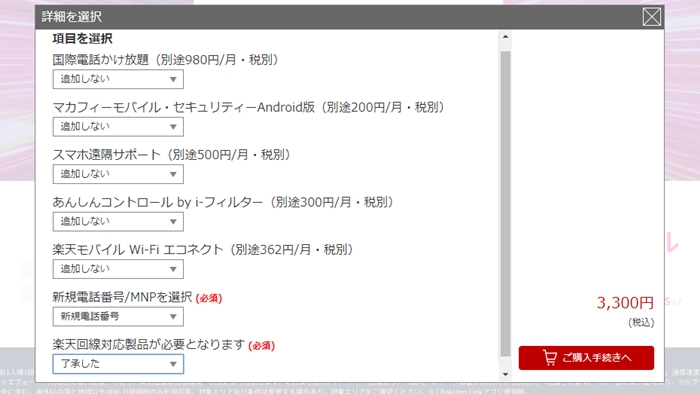Click the 楽天回線対応製品が必要となります label
The width and height of the screenshot is (700, 394).
click(149, 344)
